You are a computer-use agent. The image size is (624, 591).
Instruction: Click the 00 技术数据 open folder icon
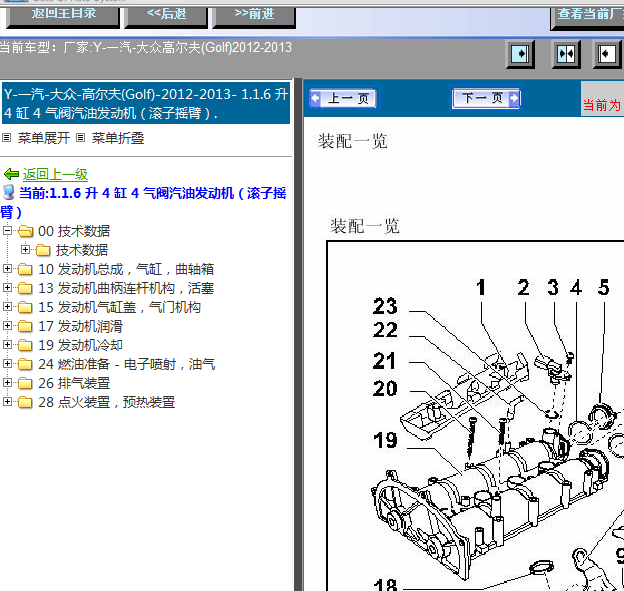pos(26,231)
